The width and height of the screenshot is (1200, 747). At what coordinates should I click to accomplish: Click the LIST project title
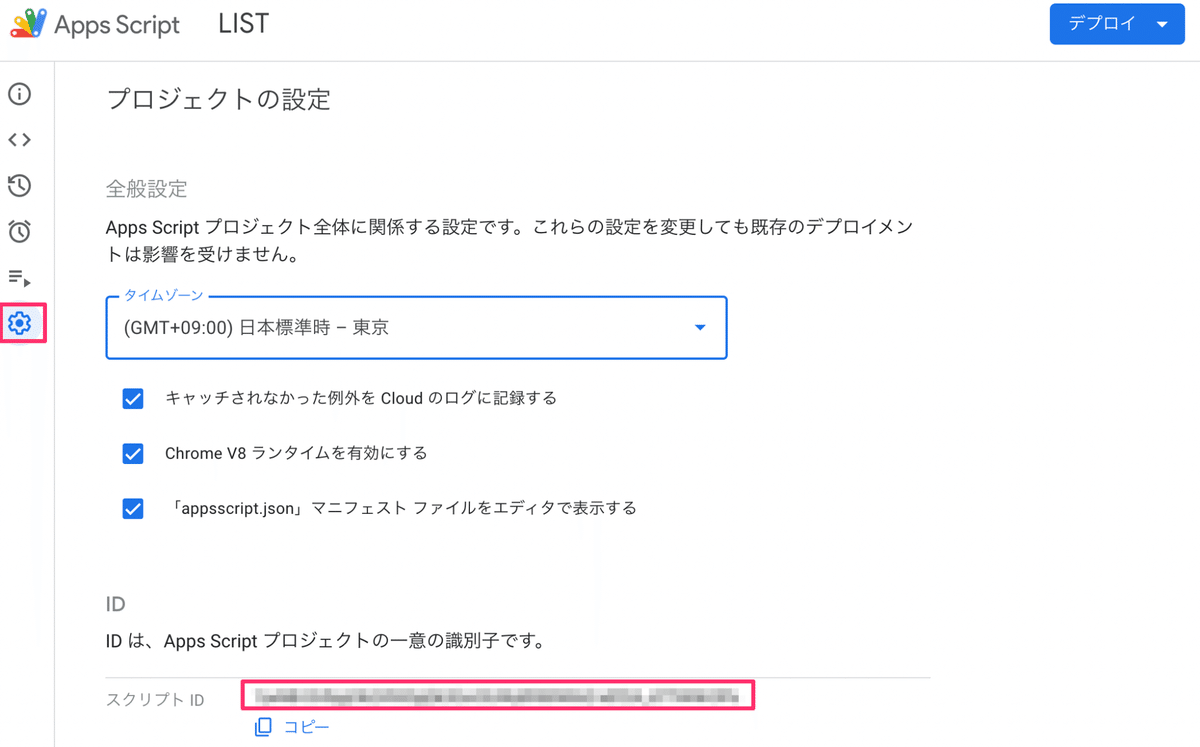pos(243,23)
